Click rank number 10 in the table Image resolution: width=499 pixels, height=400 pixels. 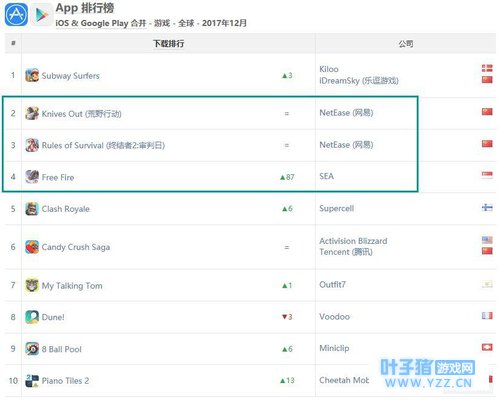(x=13, y=380)
